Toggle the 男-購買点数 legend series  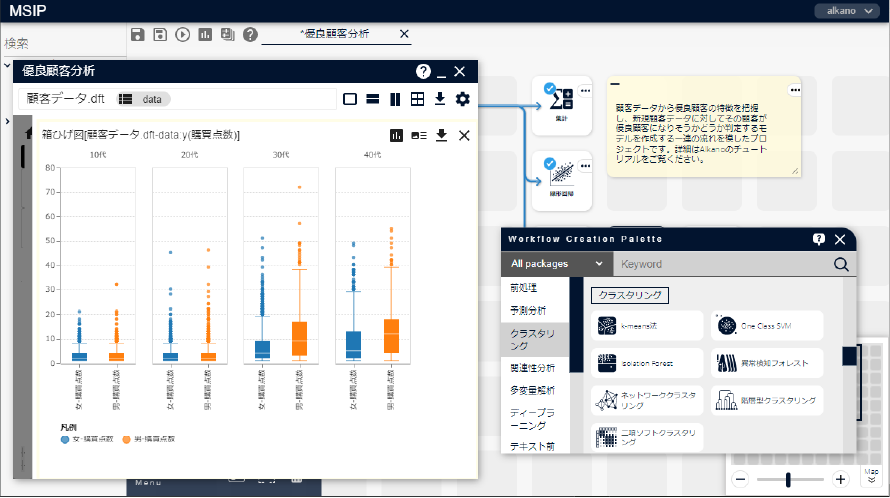[150, 439]
